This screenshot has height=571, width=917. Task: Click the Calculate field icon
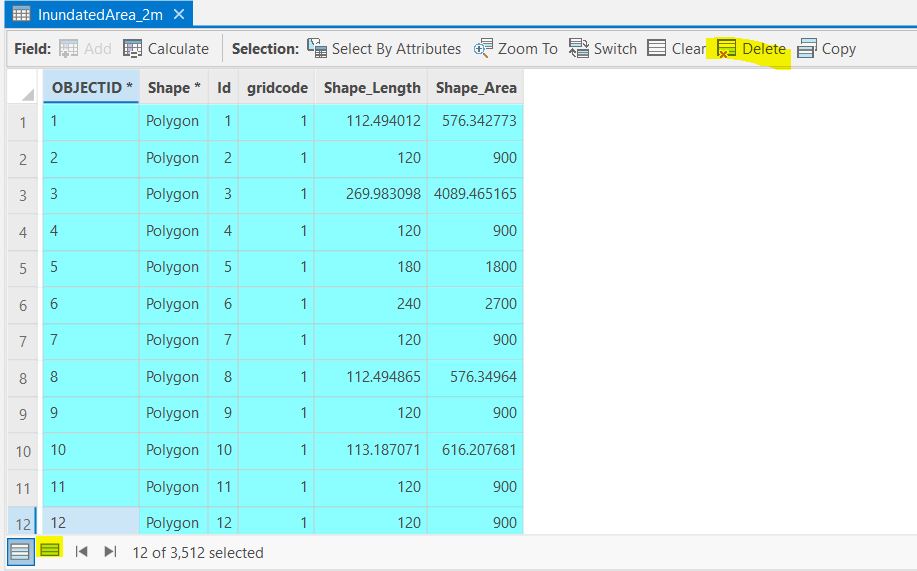tap(133, 49)
